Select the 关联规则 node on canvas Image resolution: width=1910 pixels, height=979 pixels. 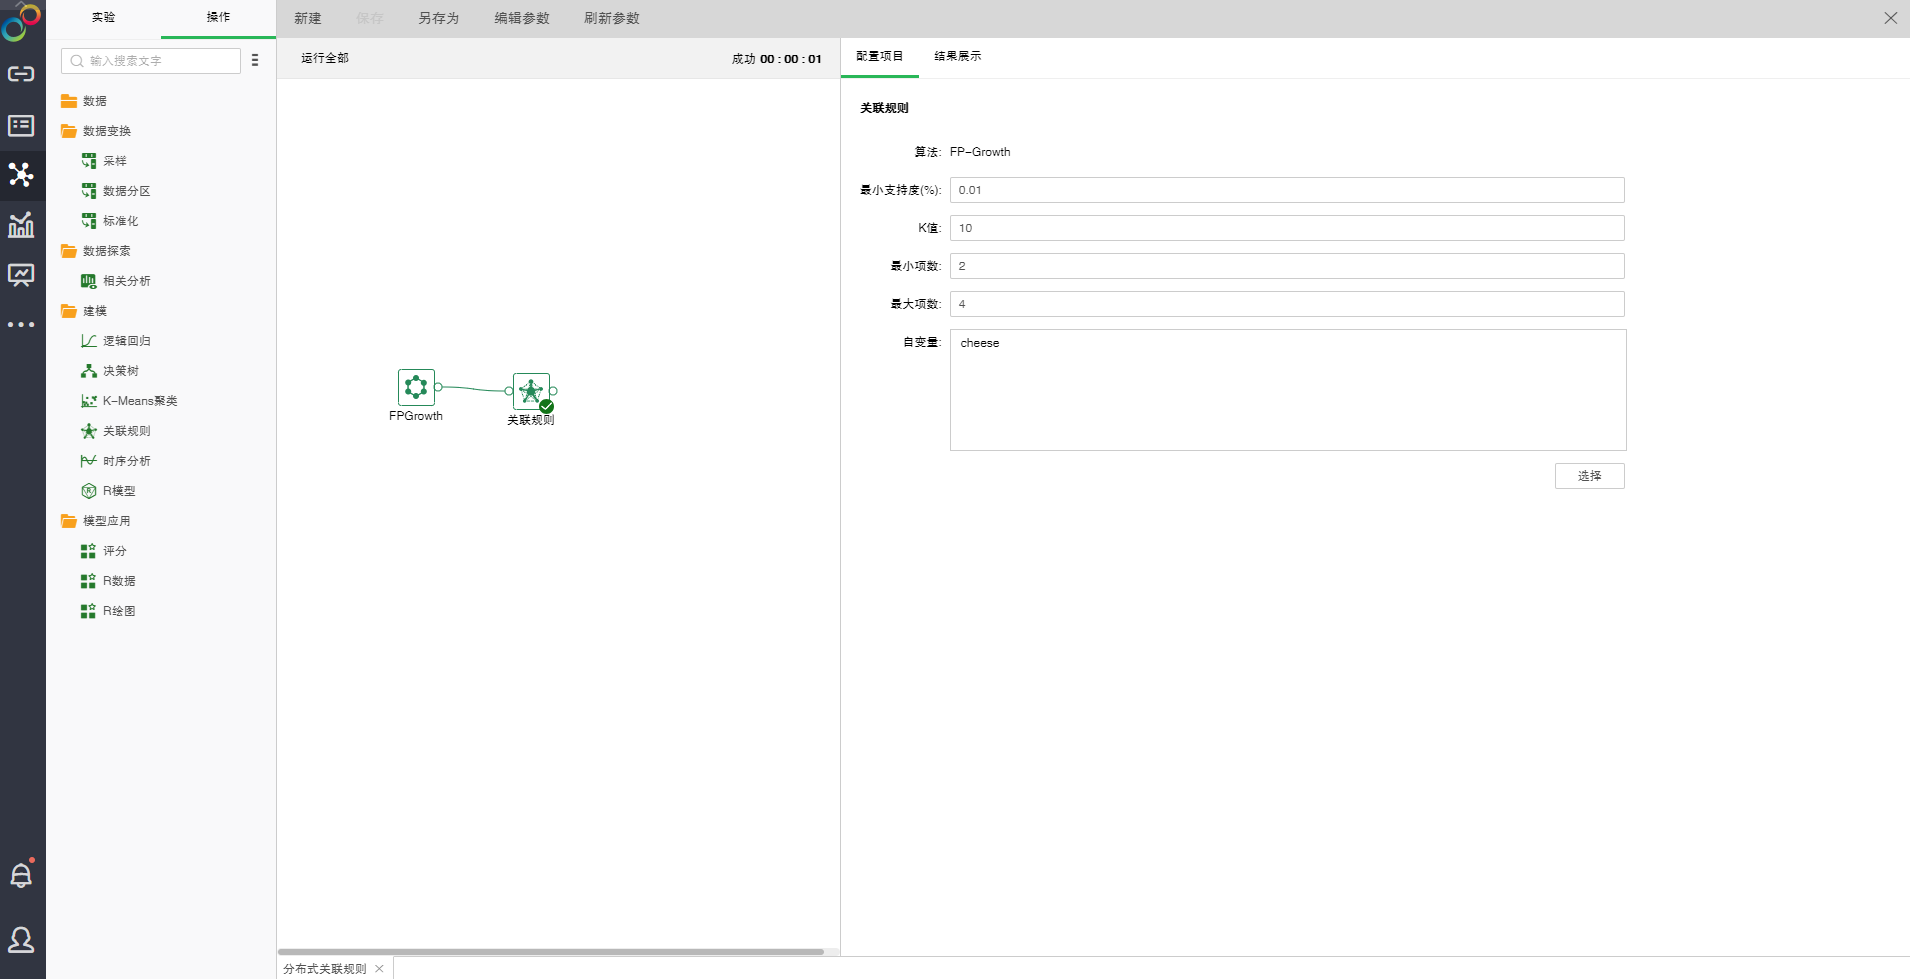(x=531, y=391)
